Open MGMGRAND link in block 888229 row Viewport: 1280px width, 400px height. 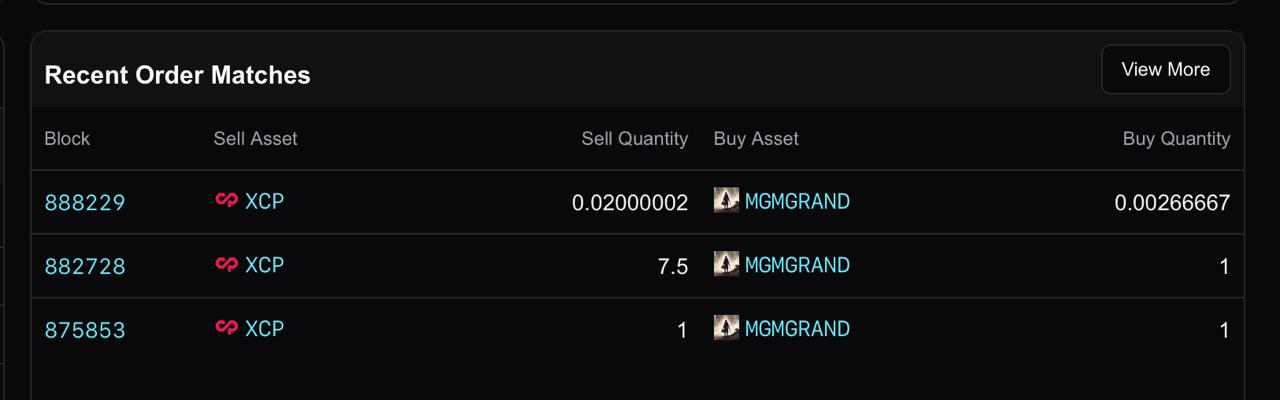click(x=797, y=201)
